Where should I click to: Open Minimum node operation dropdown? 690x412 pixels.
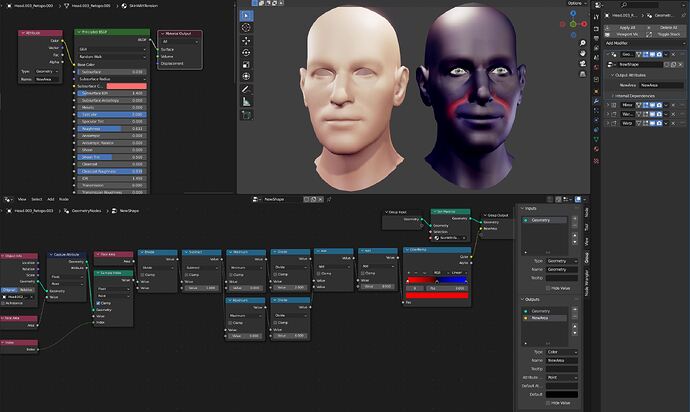pyautogui.click(x=245, y=267)
